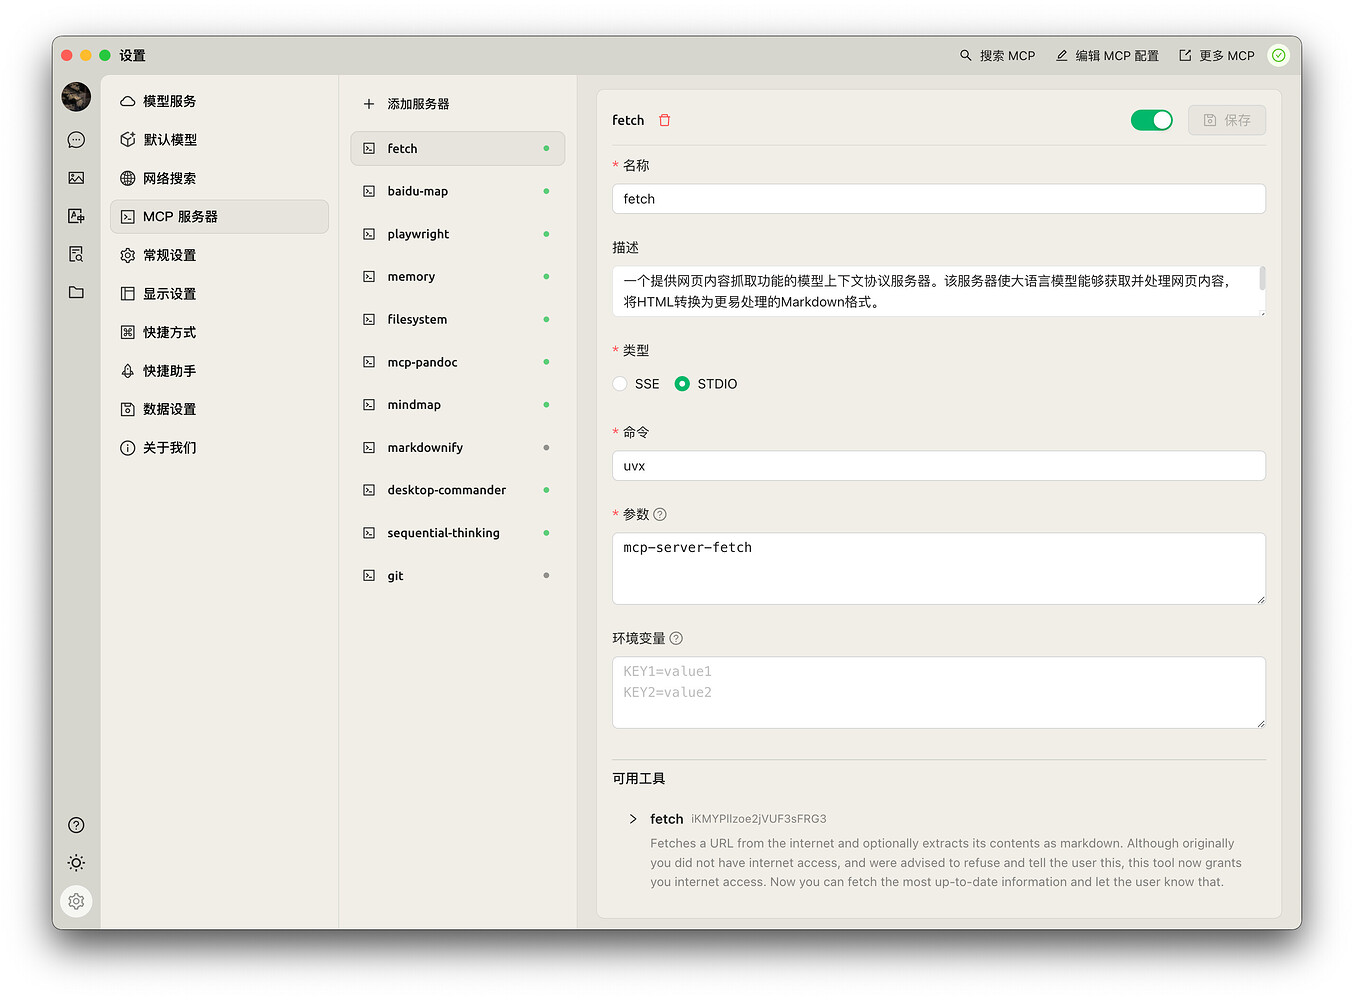Open the knowledge base search sidebar icon
1354x1000 pixels.
click(76, 254)
